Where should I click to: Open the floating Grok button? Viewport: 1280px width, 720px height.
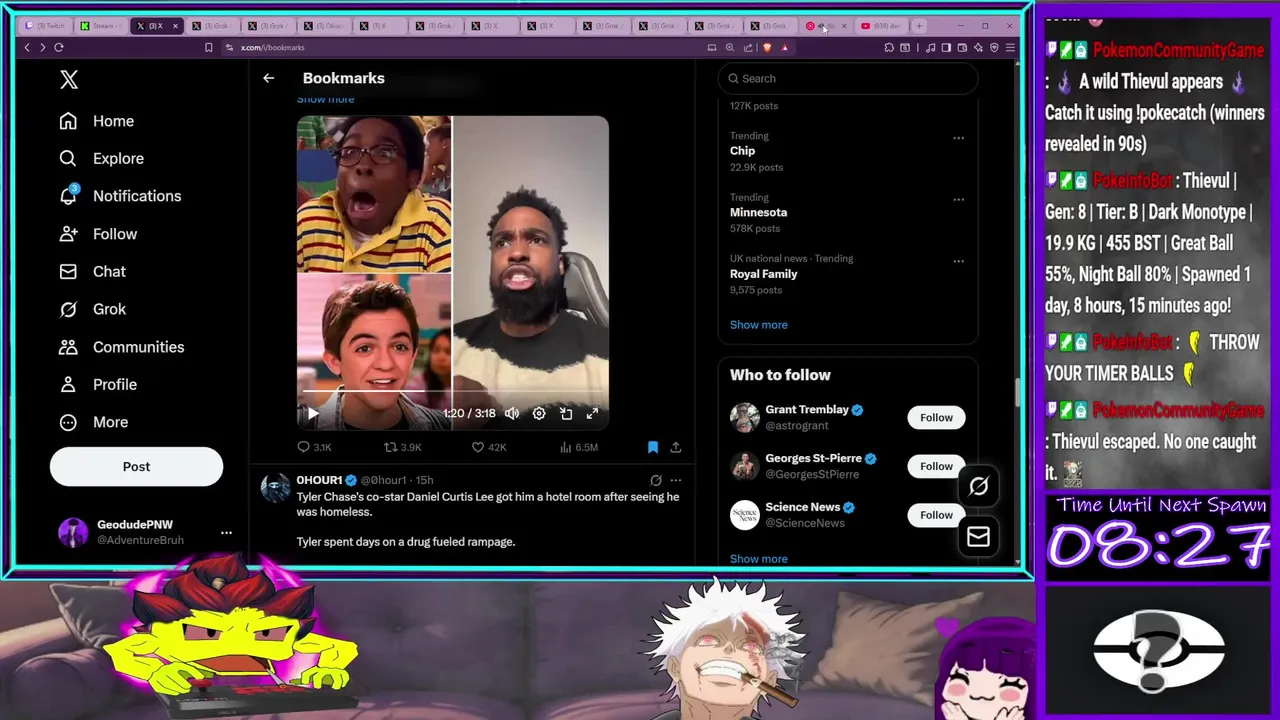click(x=978, y=486)
